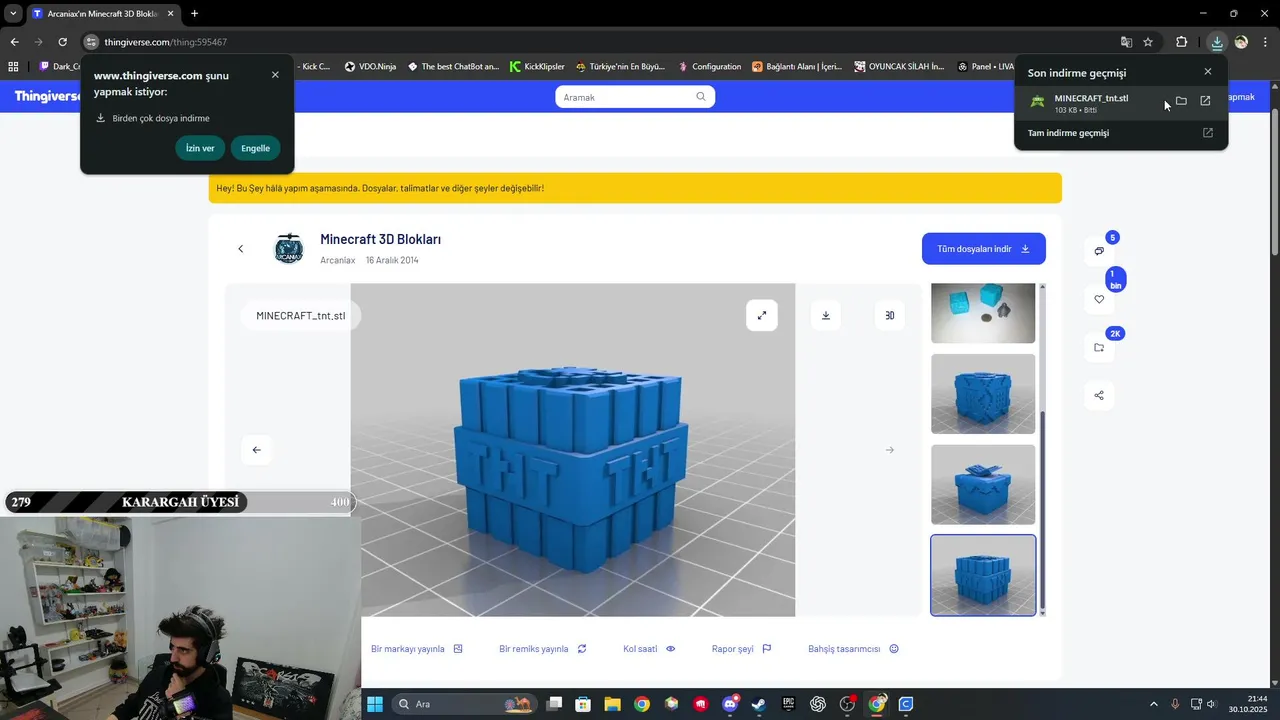Allow multiple downloads with İzin ver
The image size is (1280, 720).
tap(200, 148)
